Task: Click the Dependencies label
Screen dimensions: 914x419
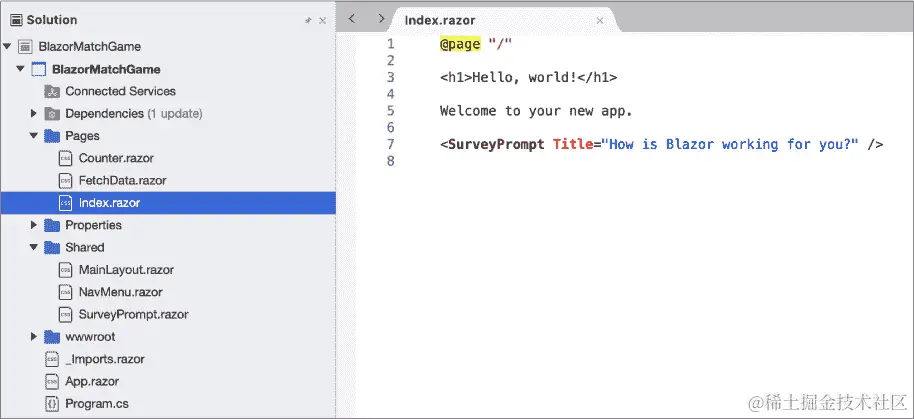Action: (104, 114)
